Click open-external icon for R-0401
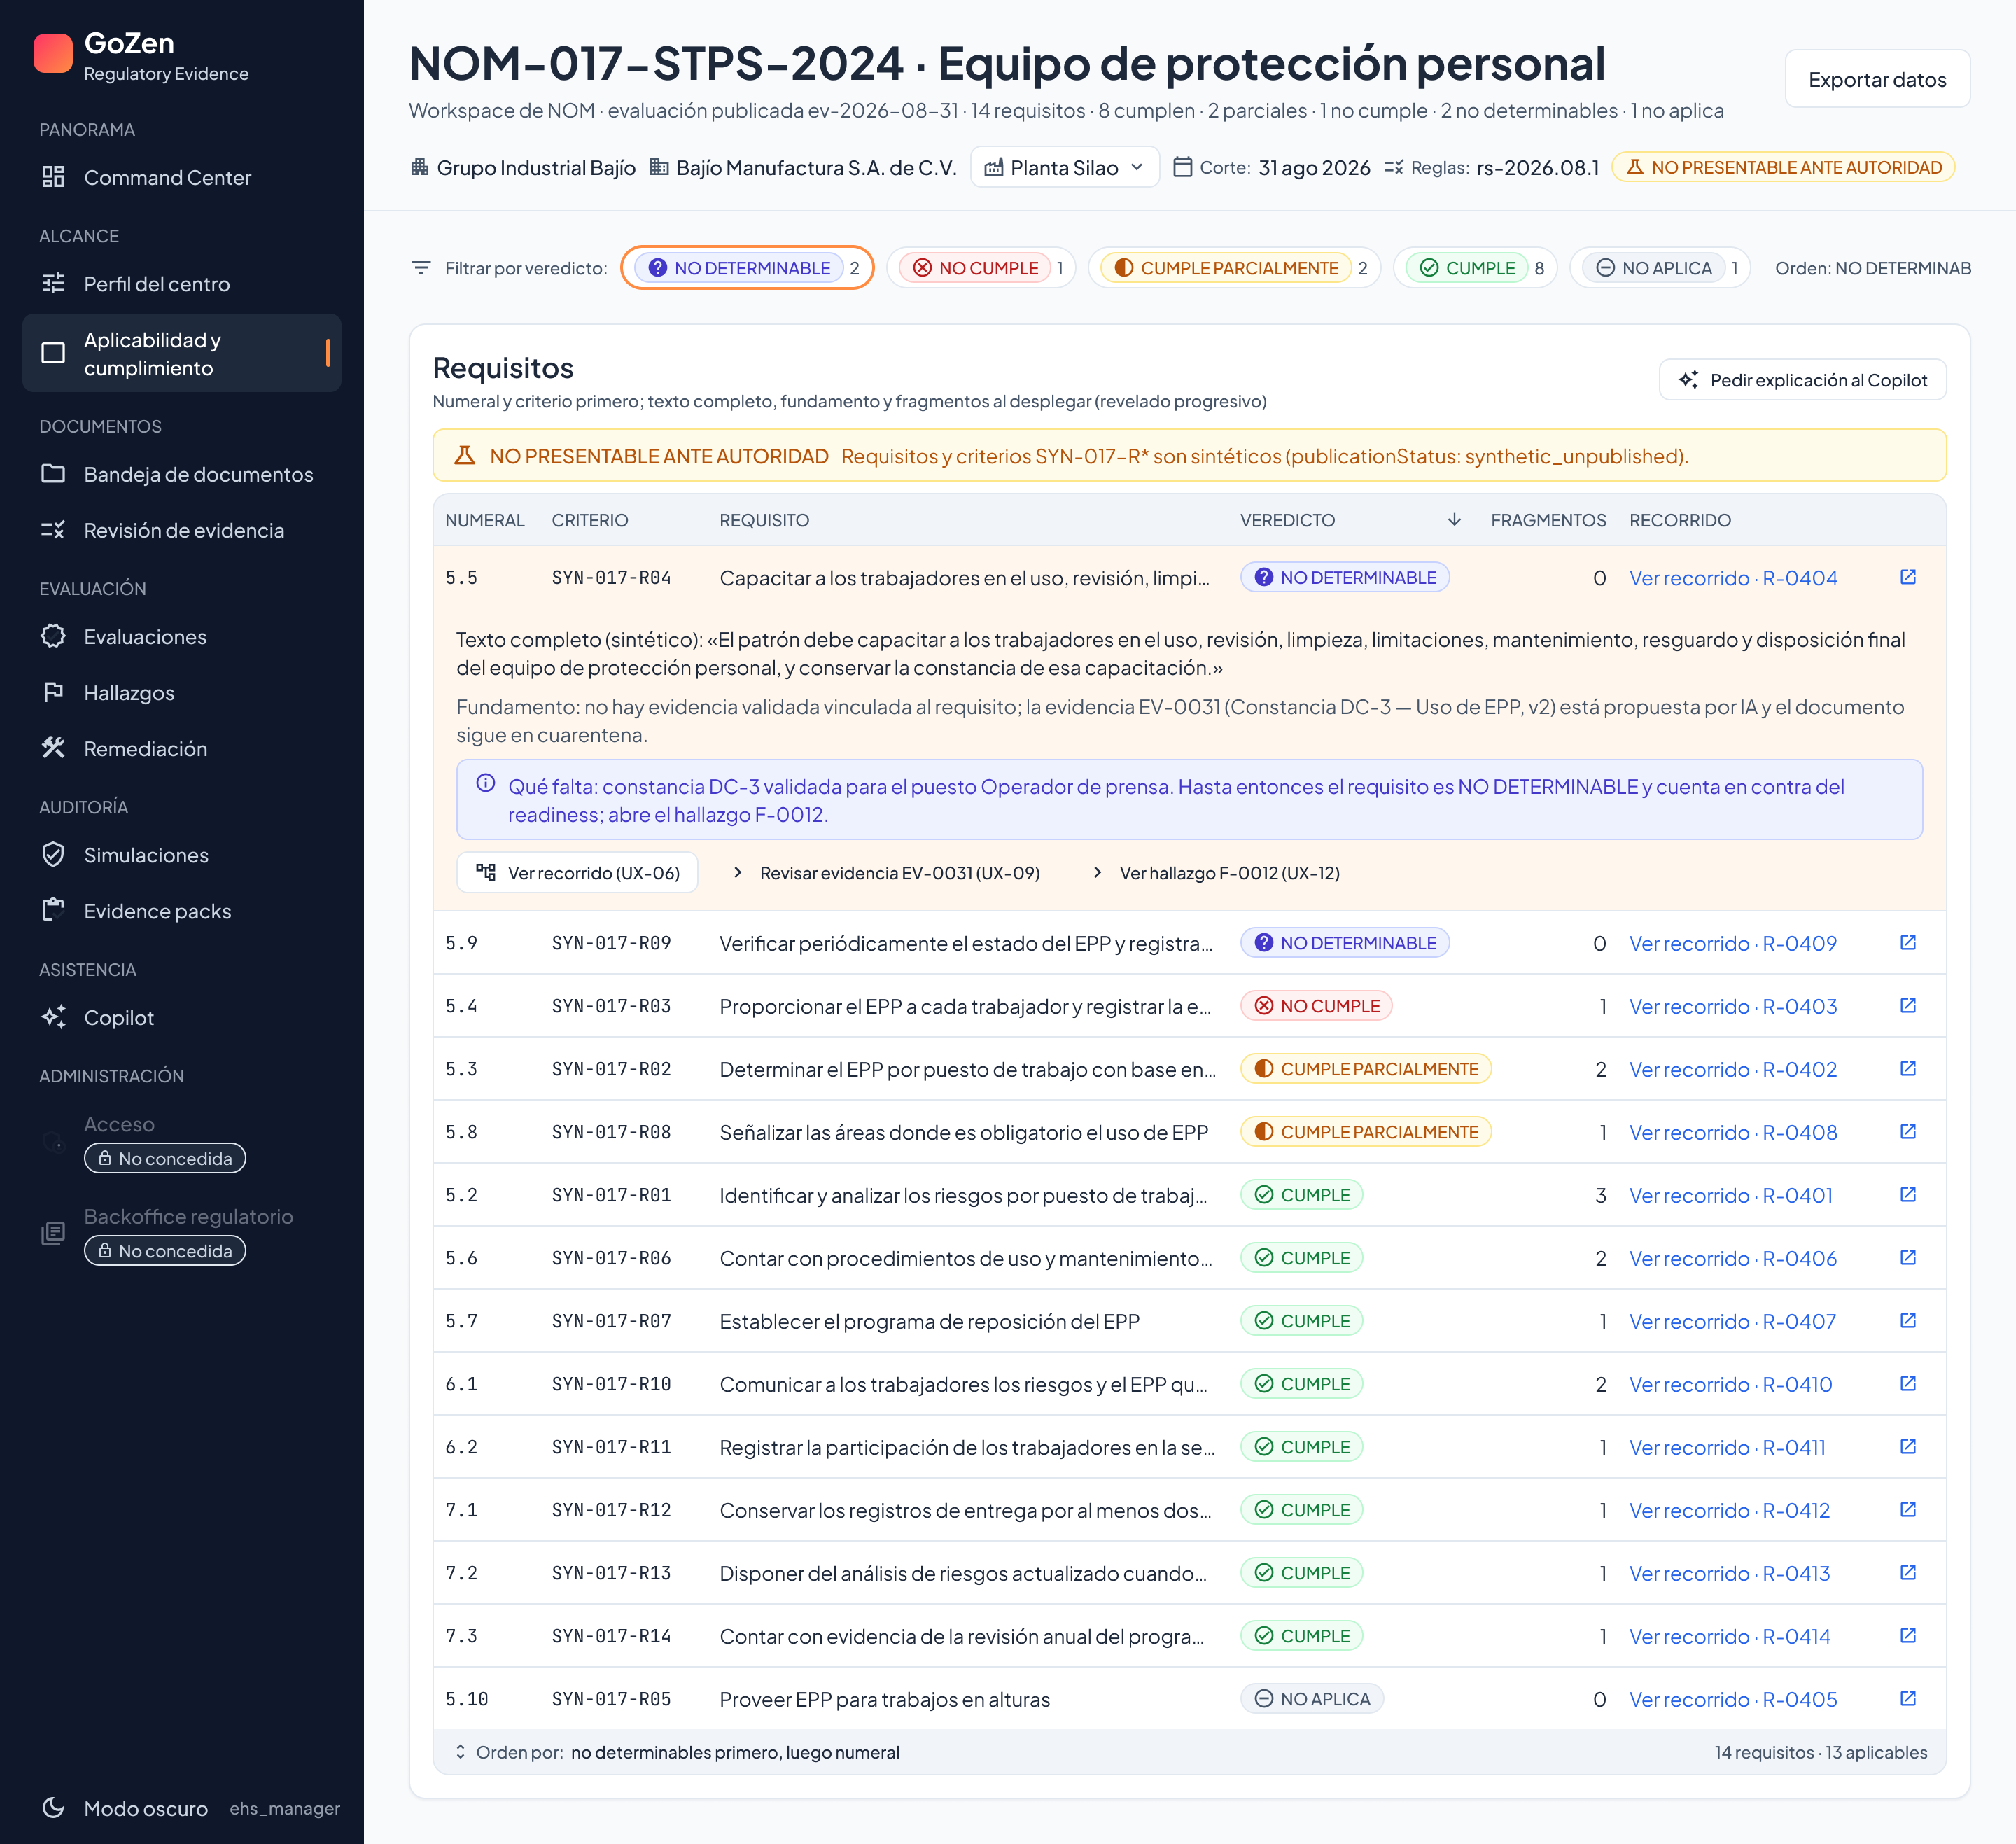Image resolution: width=2016 pixels, height=1844 pixels. 1907,1194
